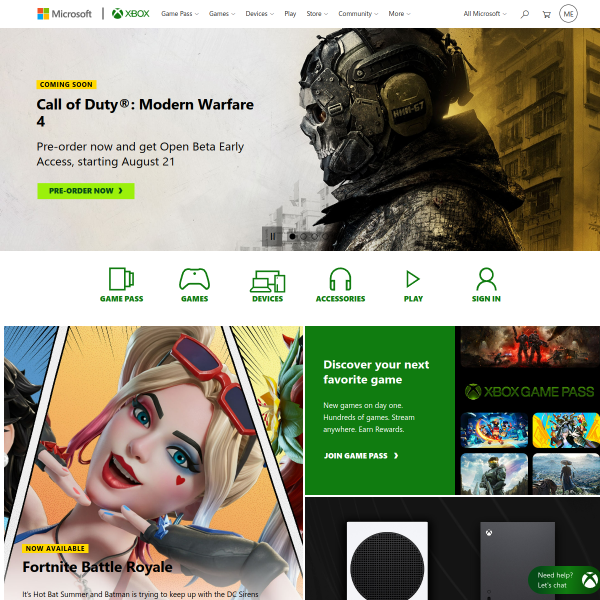Open the ME account avatar
The height and width of the screenshot is (600, 600).
(x=568, y=14)
